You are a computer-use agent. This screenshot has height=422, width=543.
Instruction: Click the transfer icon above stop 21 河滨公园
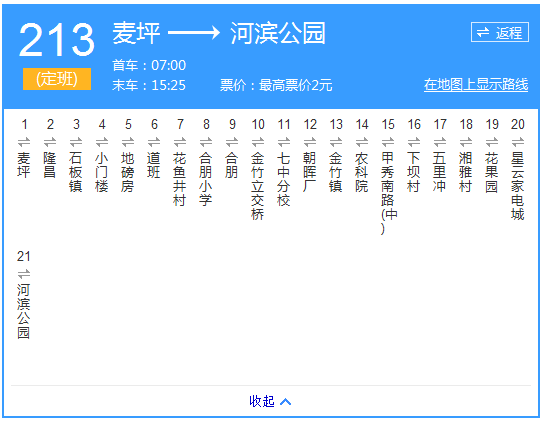pos(24,274)
